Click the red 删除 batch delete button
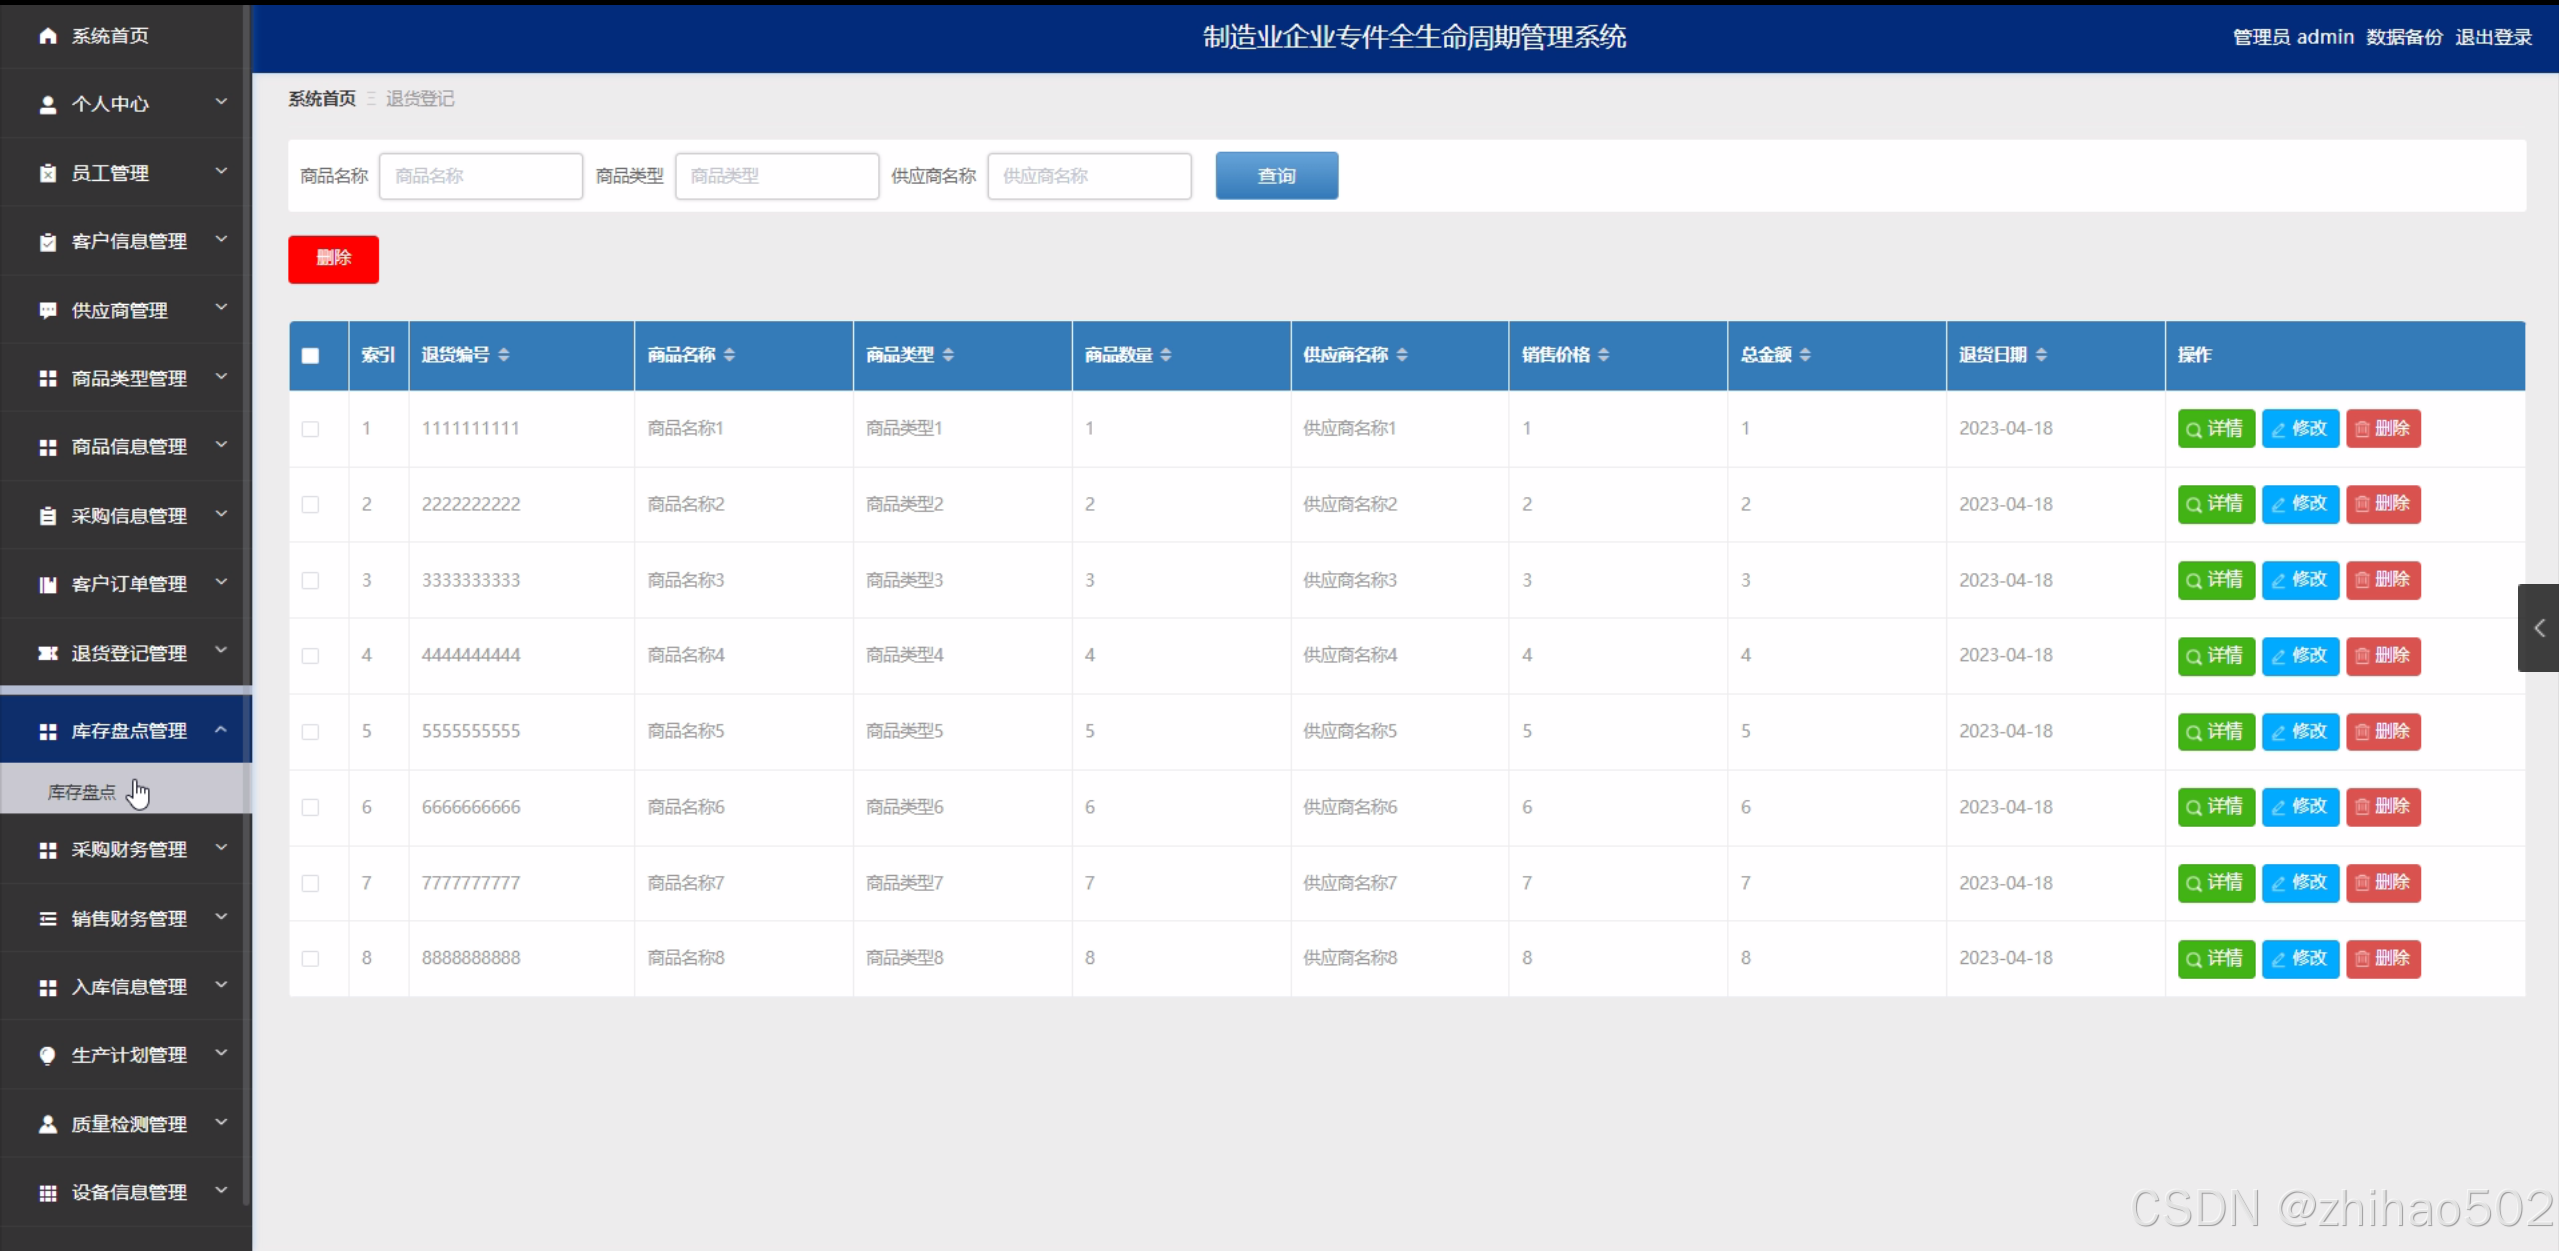Image resolution: width=2559 pixels, height=1251 pixels. click(x=333, y=259)
